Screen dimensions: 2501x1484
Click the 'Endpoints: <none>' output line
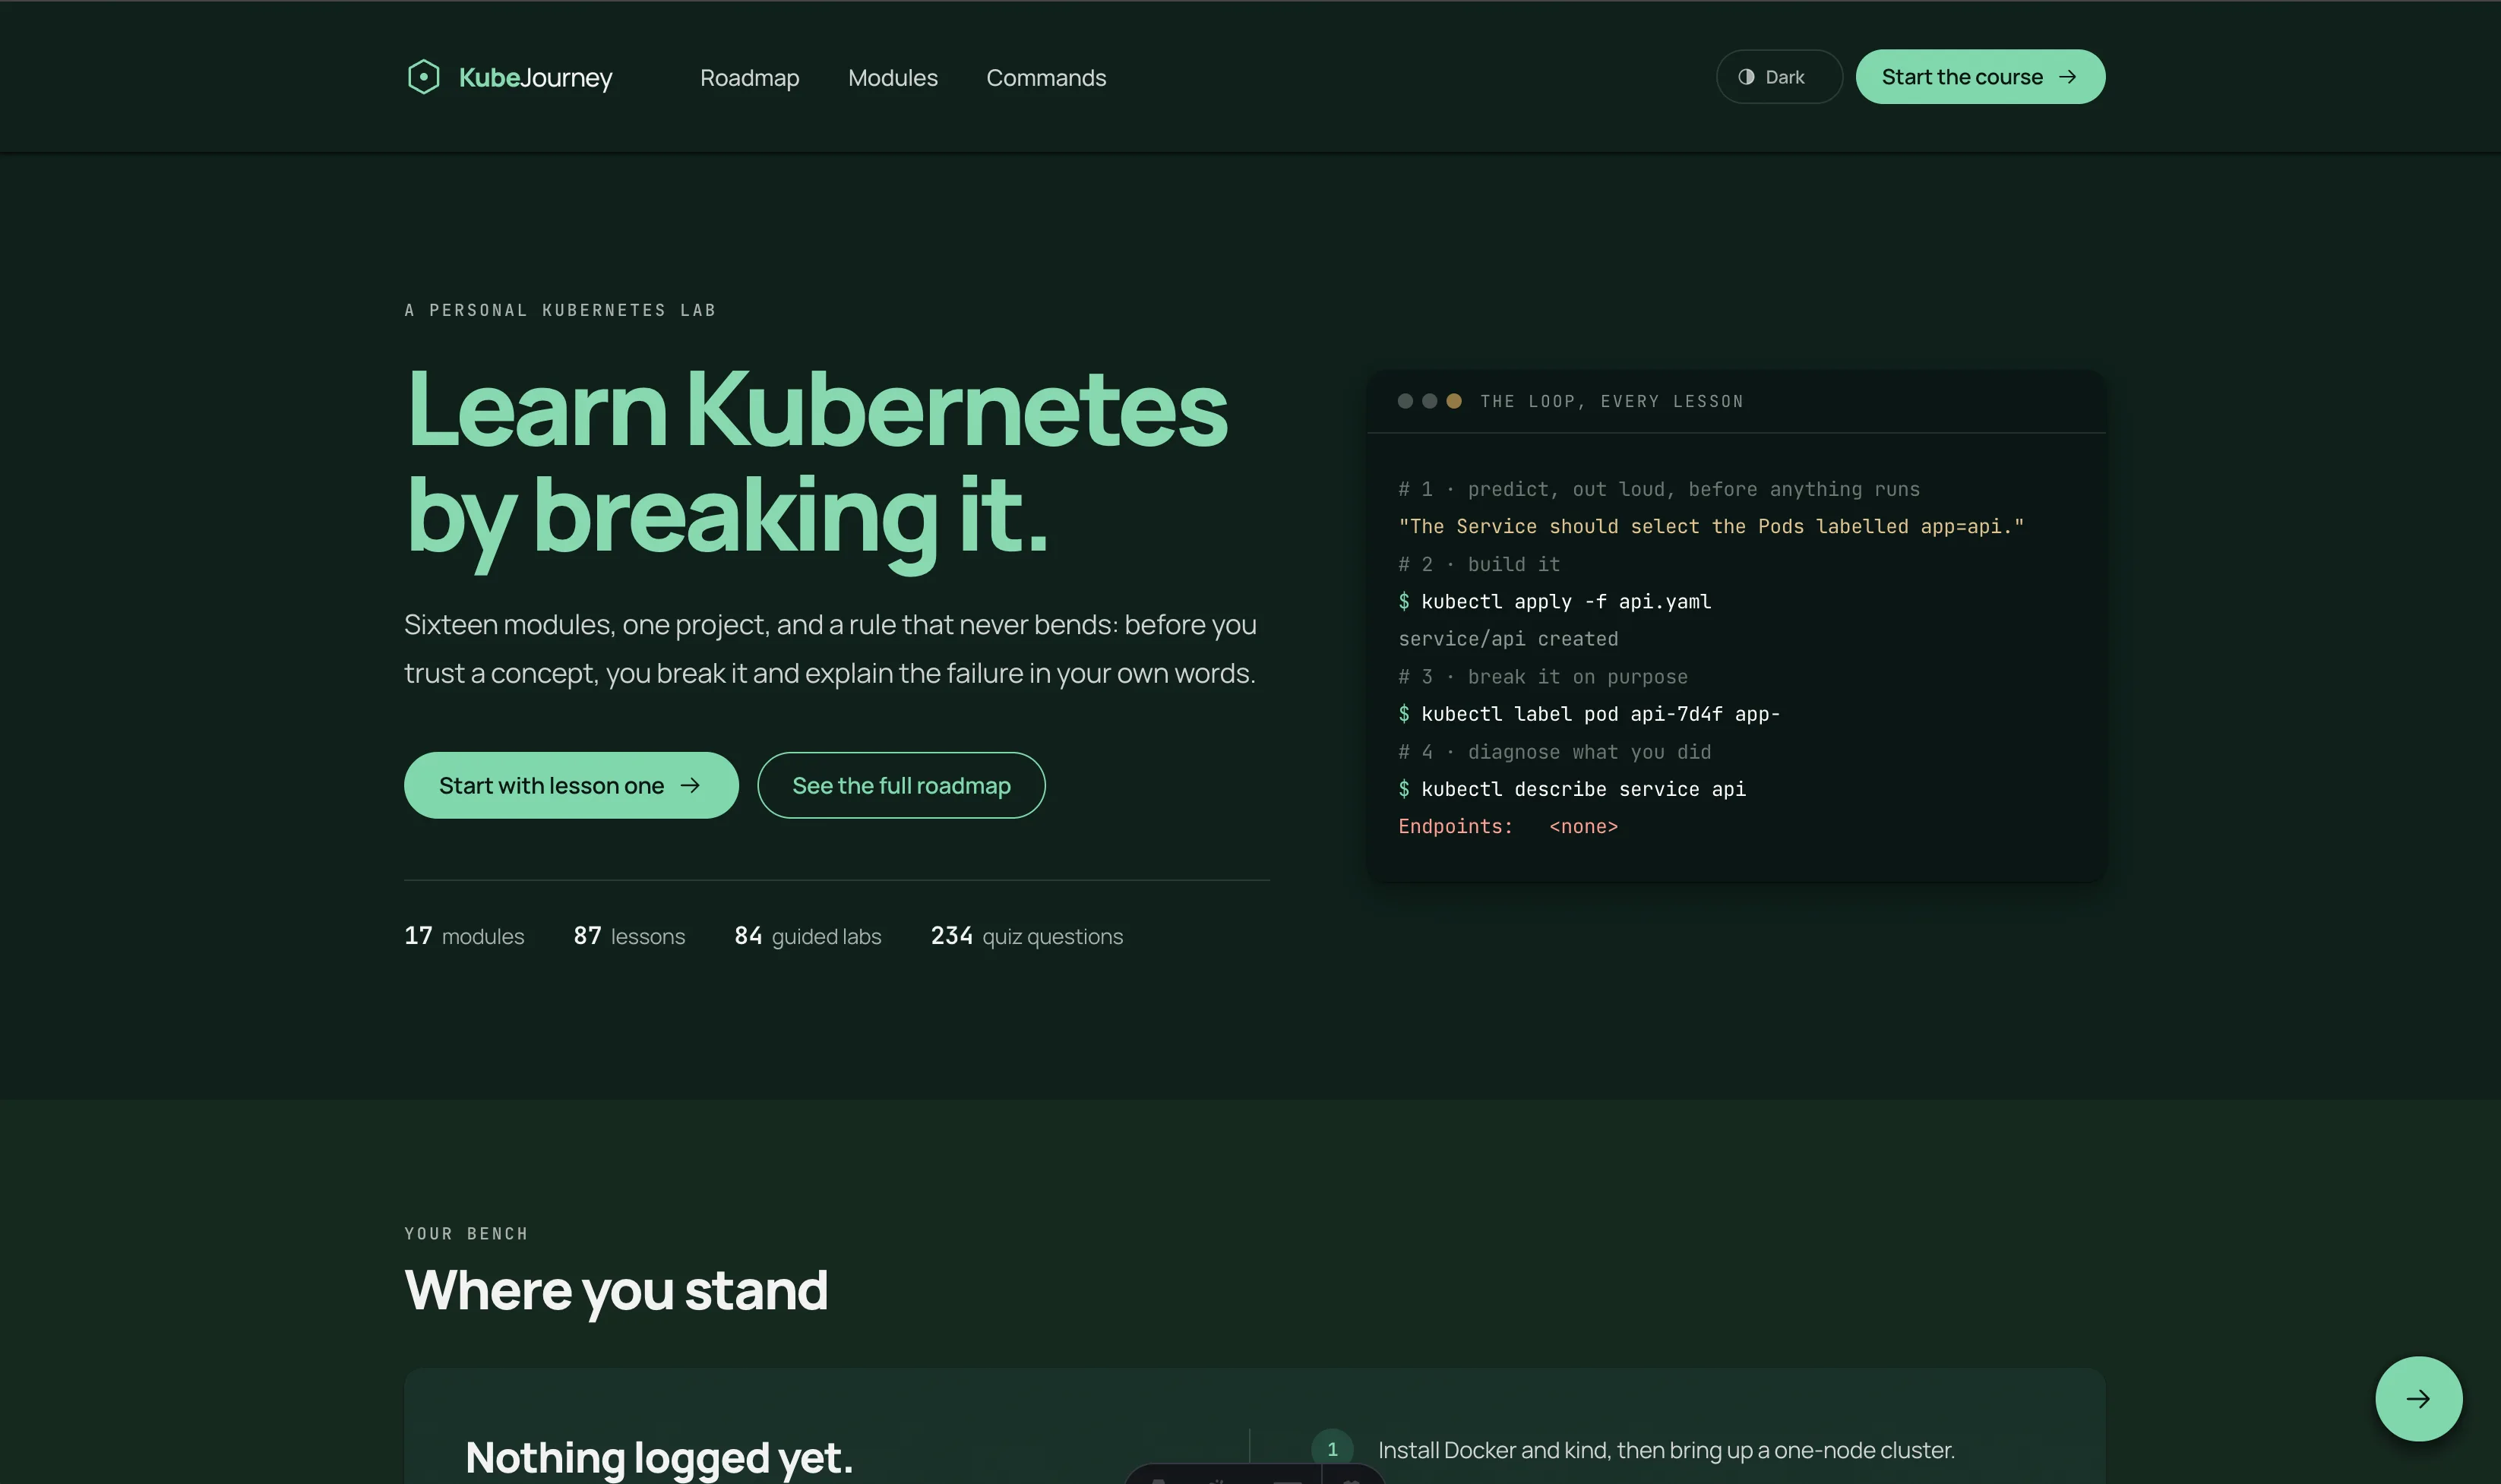point(1508,826)
